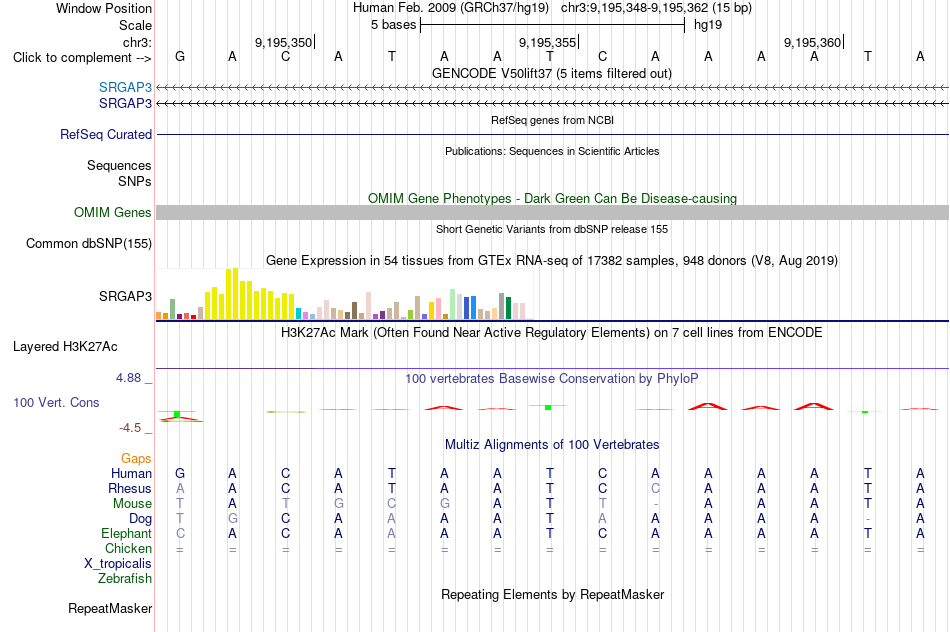Click 'Publications: Sequences in Scientific Articles' title
Image resolution: width=950 pixels, height=632 pixels.
[552, 151]
